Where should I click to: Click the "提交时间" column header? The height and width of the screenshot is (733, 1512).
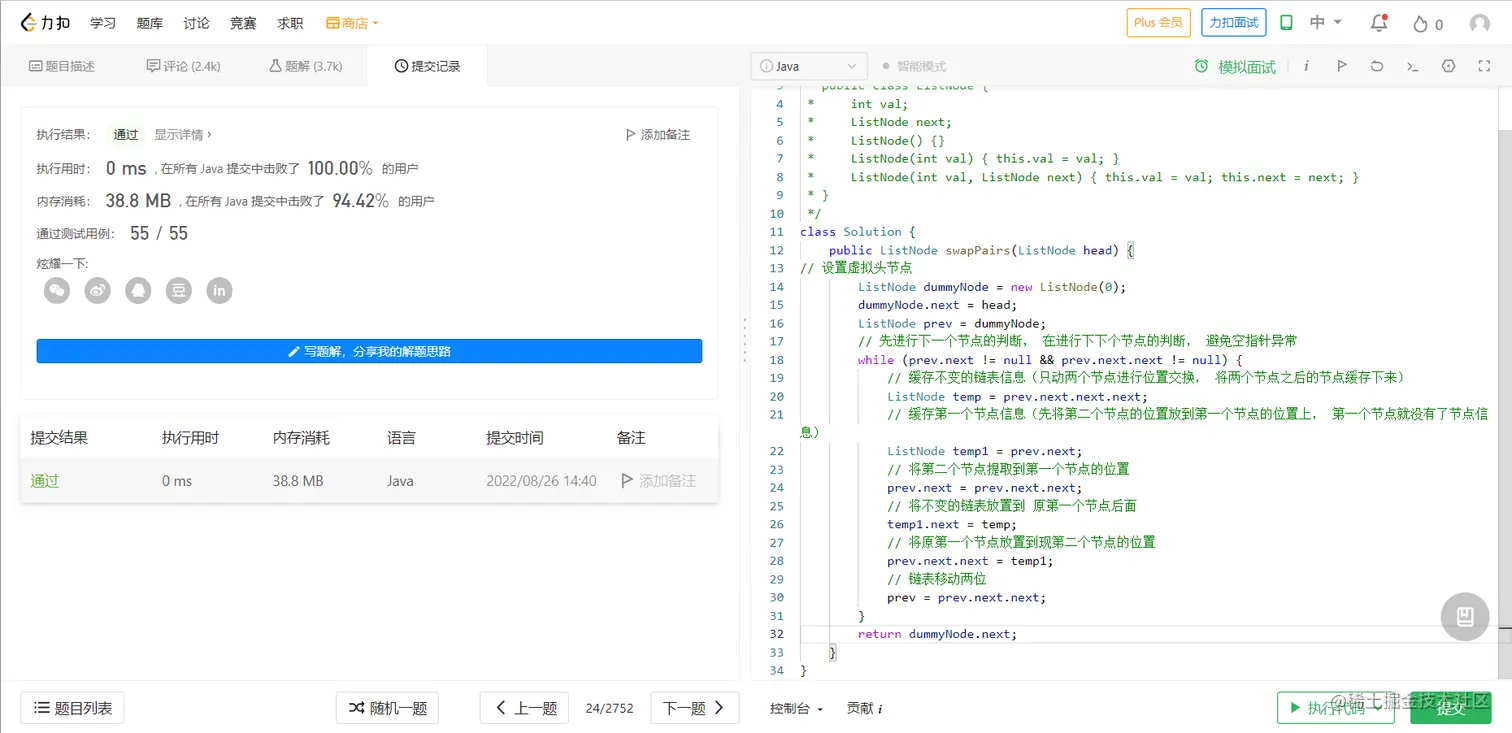pos(515,438)
